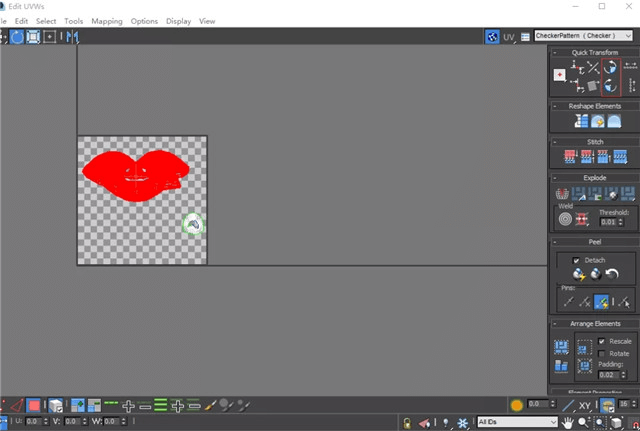Viewport: 640px width, 431px height.
Task: Click Stitch To Average icon
Action: point(587,156)
